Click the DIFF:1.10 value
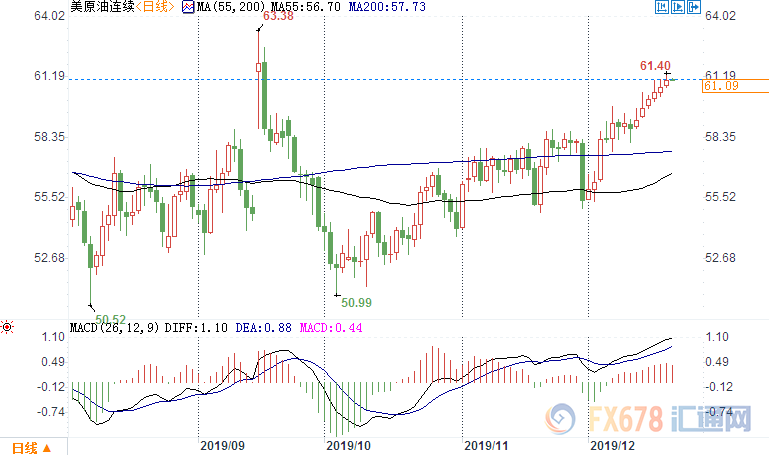Viewport: 769px width, 455px height. click(196, 328)
